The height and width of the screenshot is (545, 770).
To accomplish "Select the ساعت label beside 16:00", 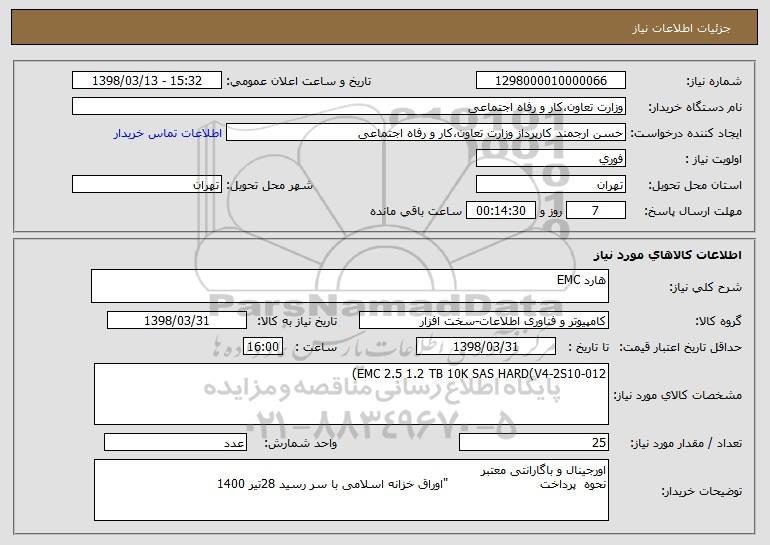I will pos(316,347).
